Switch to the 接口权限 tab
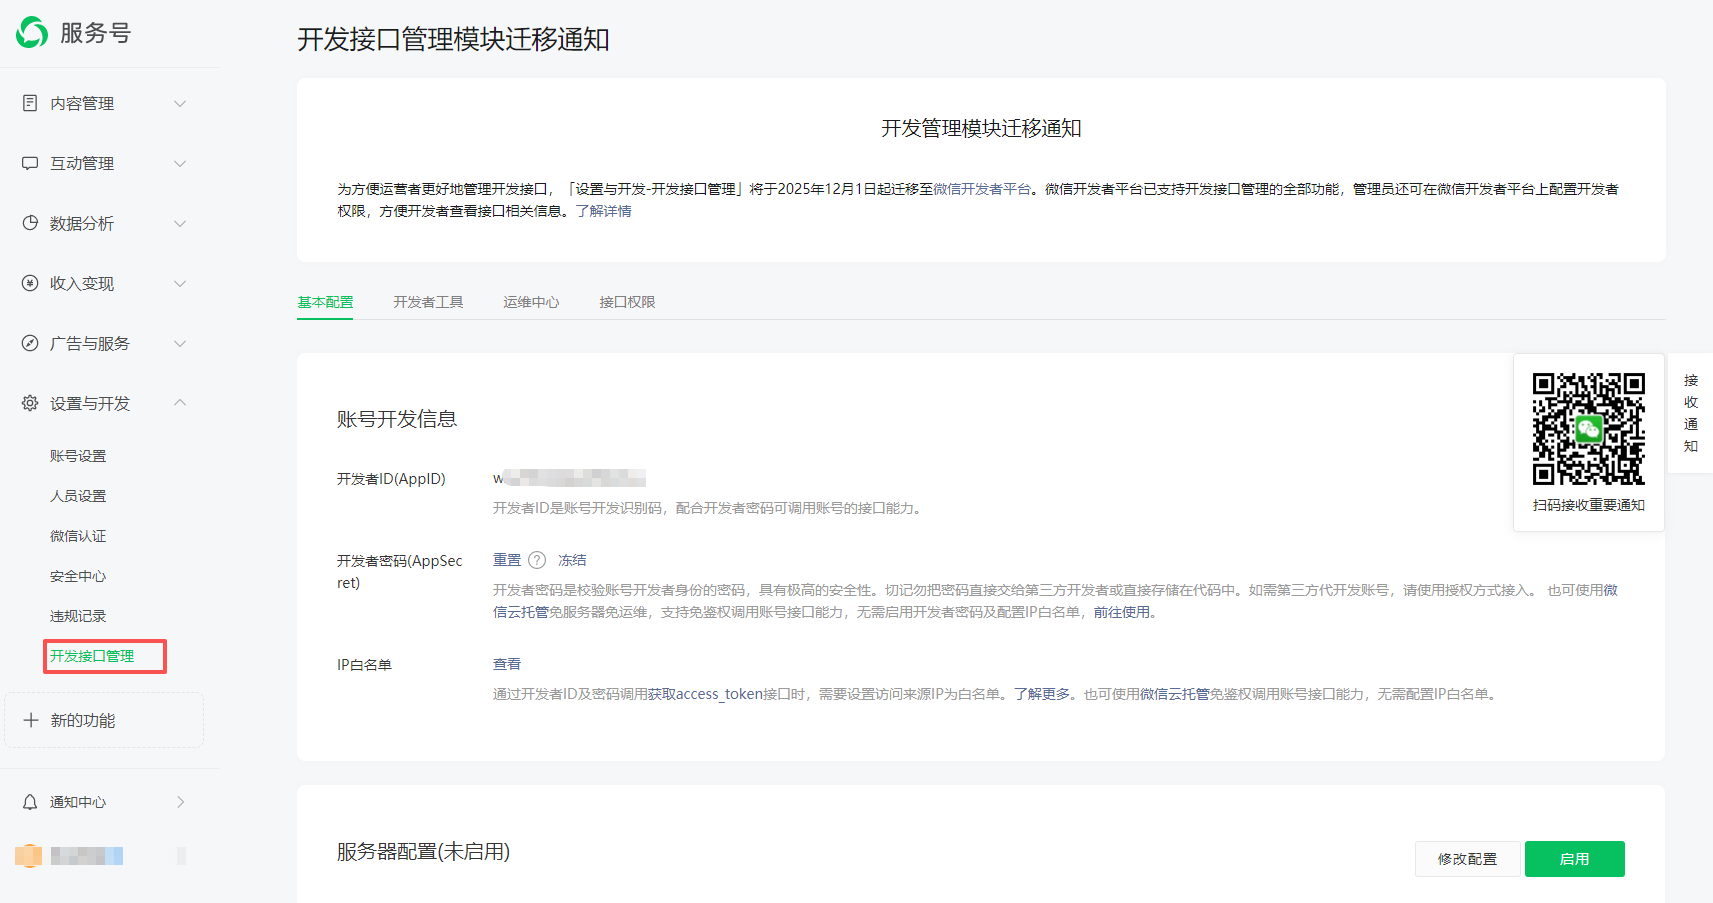 coord(627,302)
